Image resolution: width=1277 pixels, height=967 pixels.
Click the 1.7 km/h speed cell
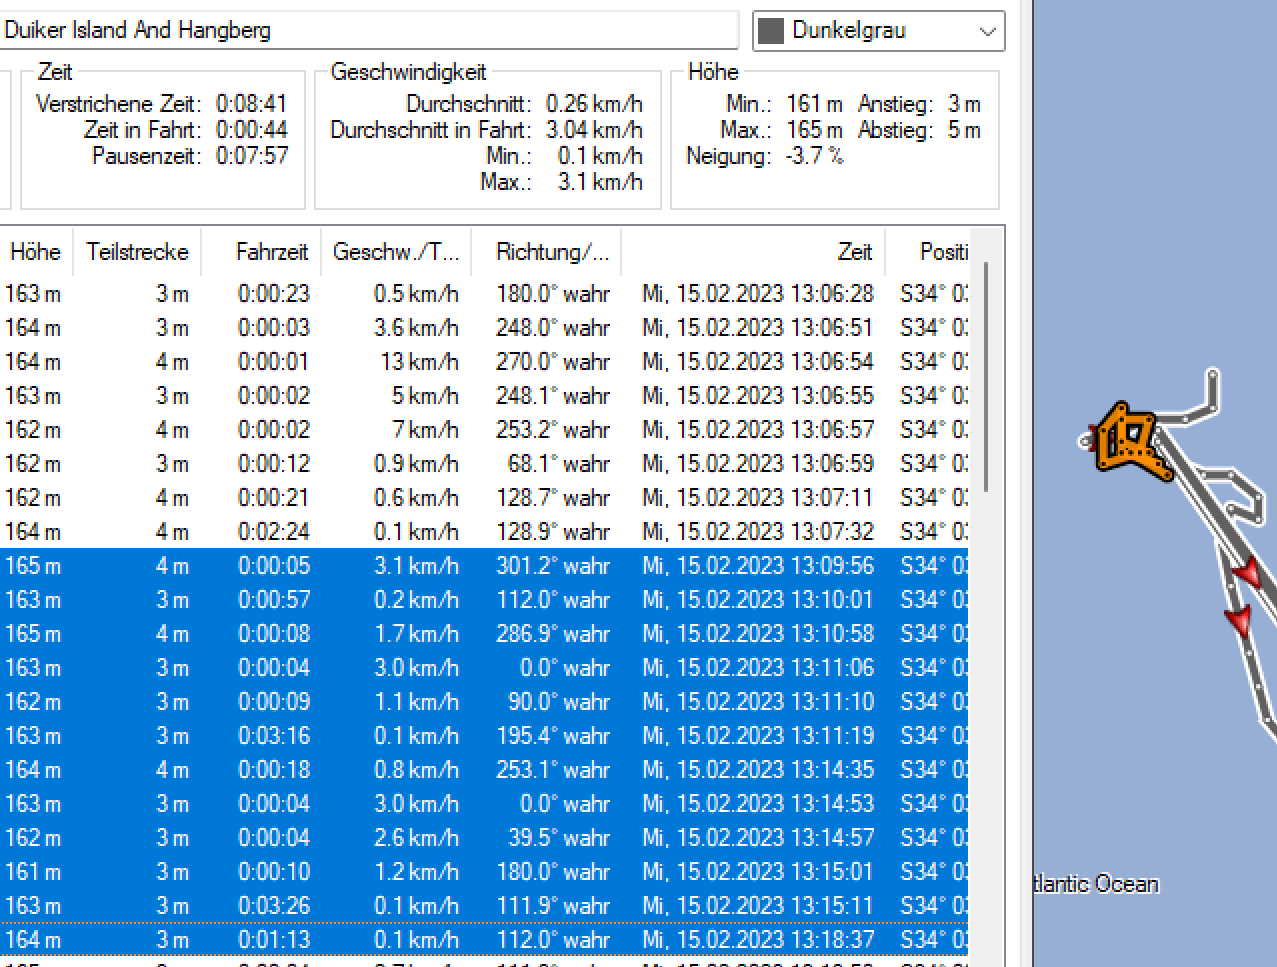pos(417,634)
